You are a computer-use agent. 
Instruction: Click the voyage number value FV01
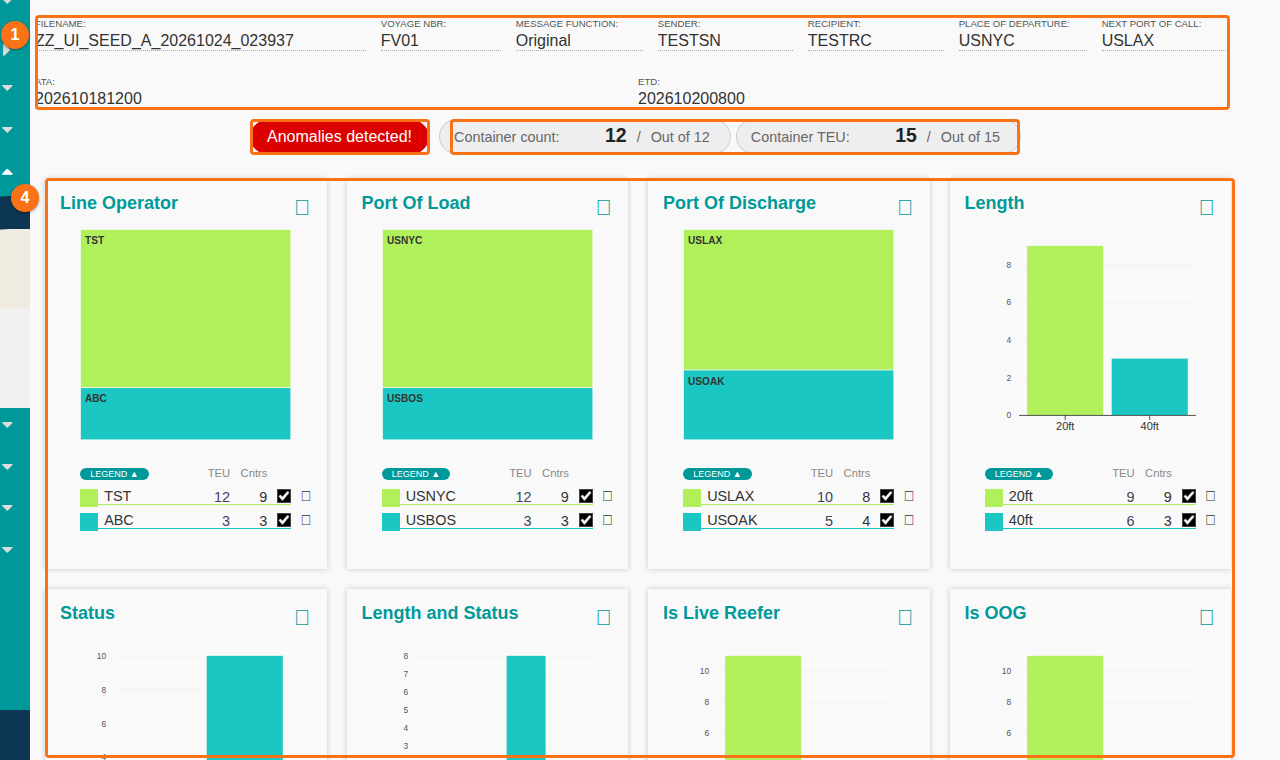pyautogui.click(x=401, y=41)
